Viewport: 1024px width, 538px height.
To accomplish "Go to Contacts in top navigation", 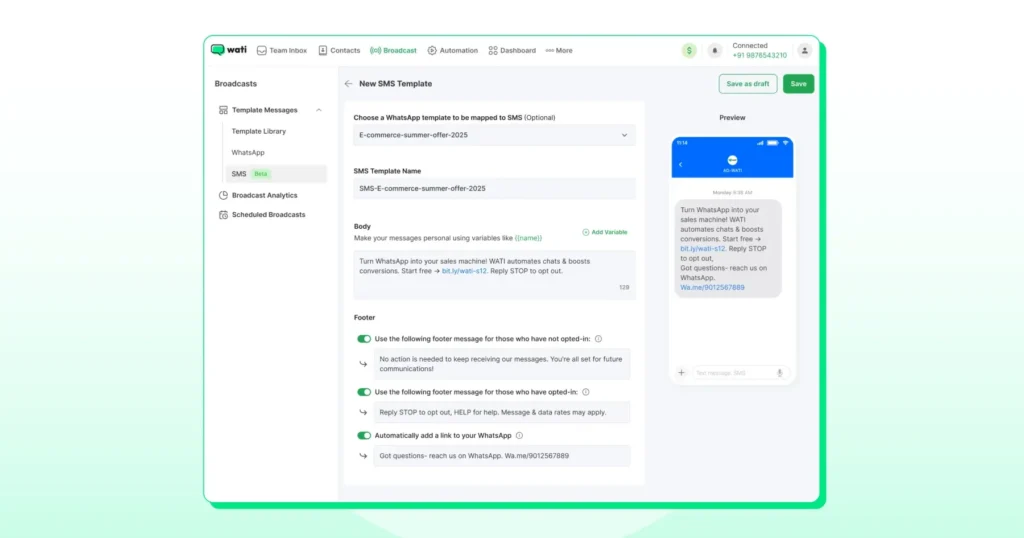I will tap(339, 50).
